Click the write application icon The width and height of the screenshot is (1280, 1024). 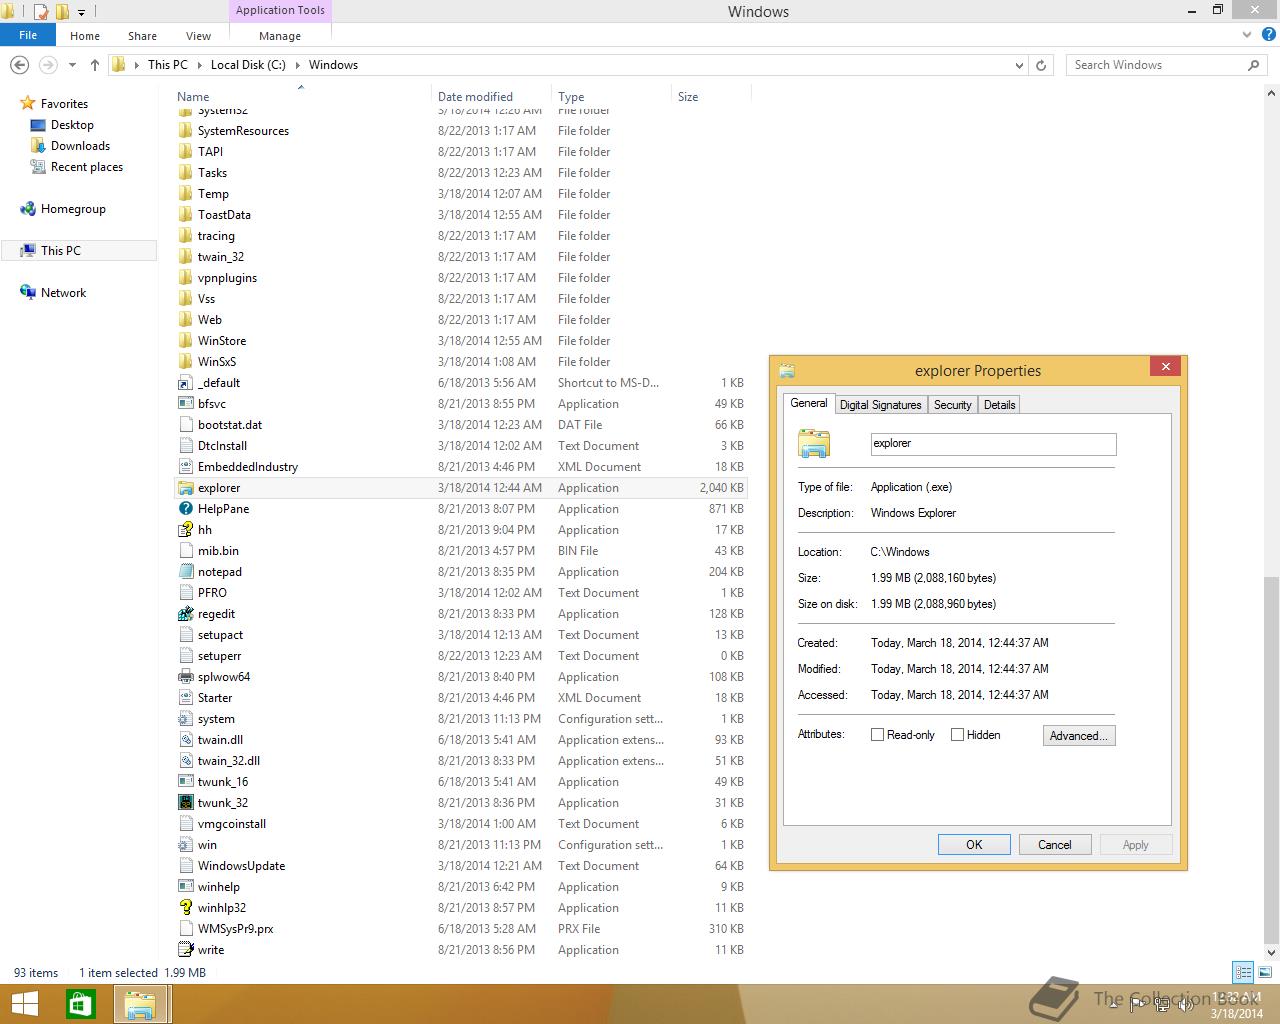pyautogui.click(x=185, y=950)
